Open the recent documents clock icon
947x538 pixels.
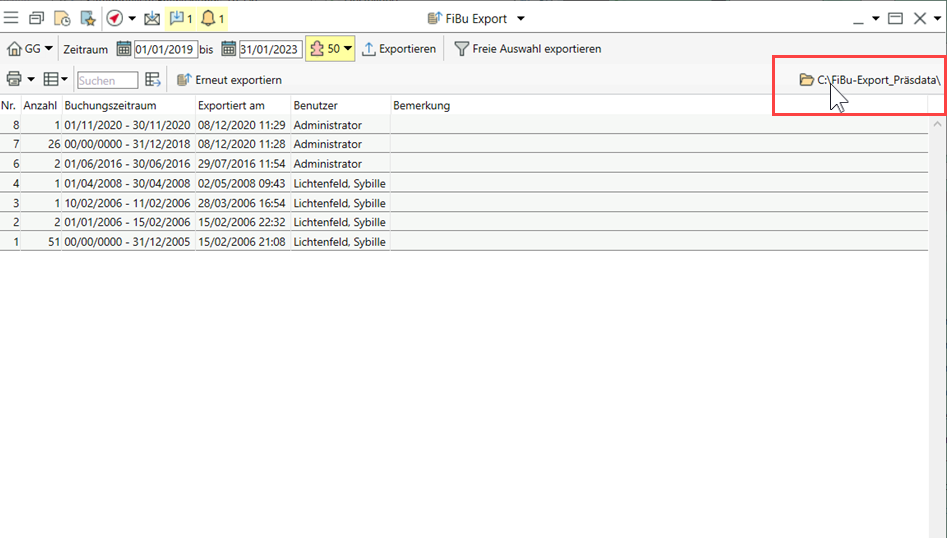62,18
